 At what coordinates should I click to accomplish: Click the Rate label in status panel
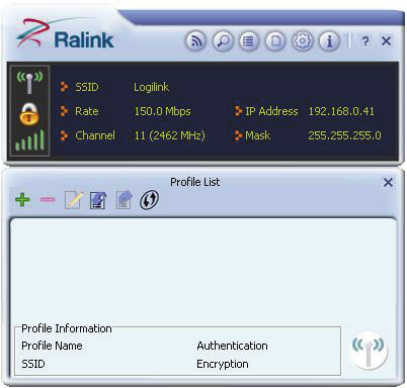click(x=87, y=111)
